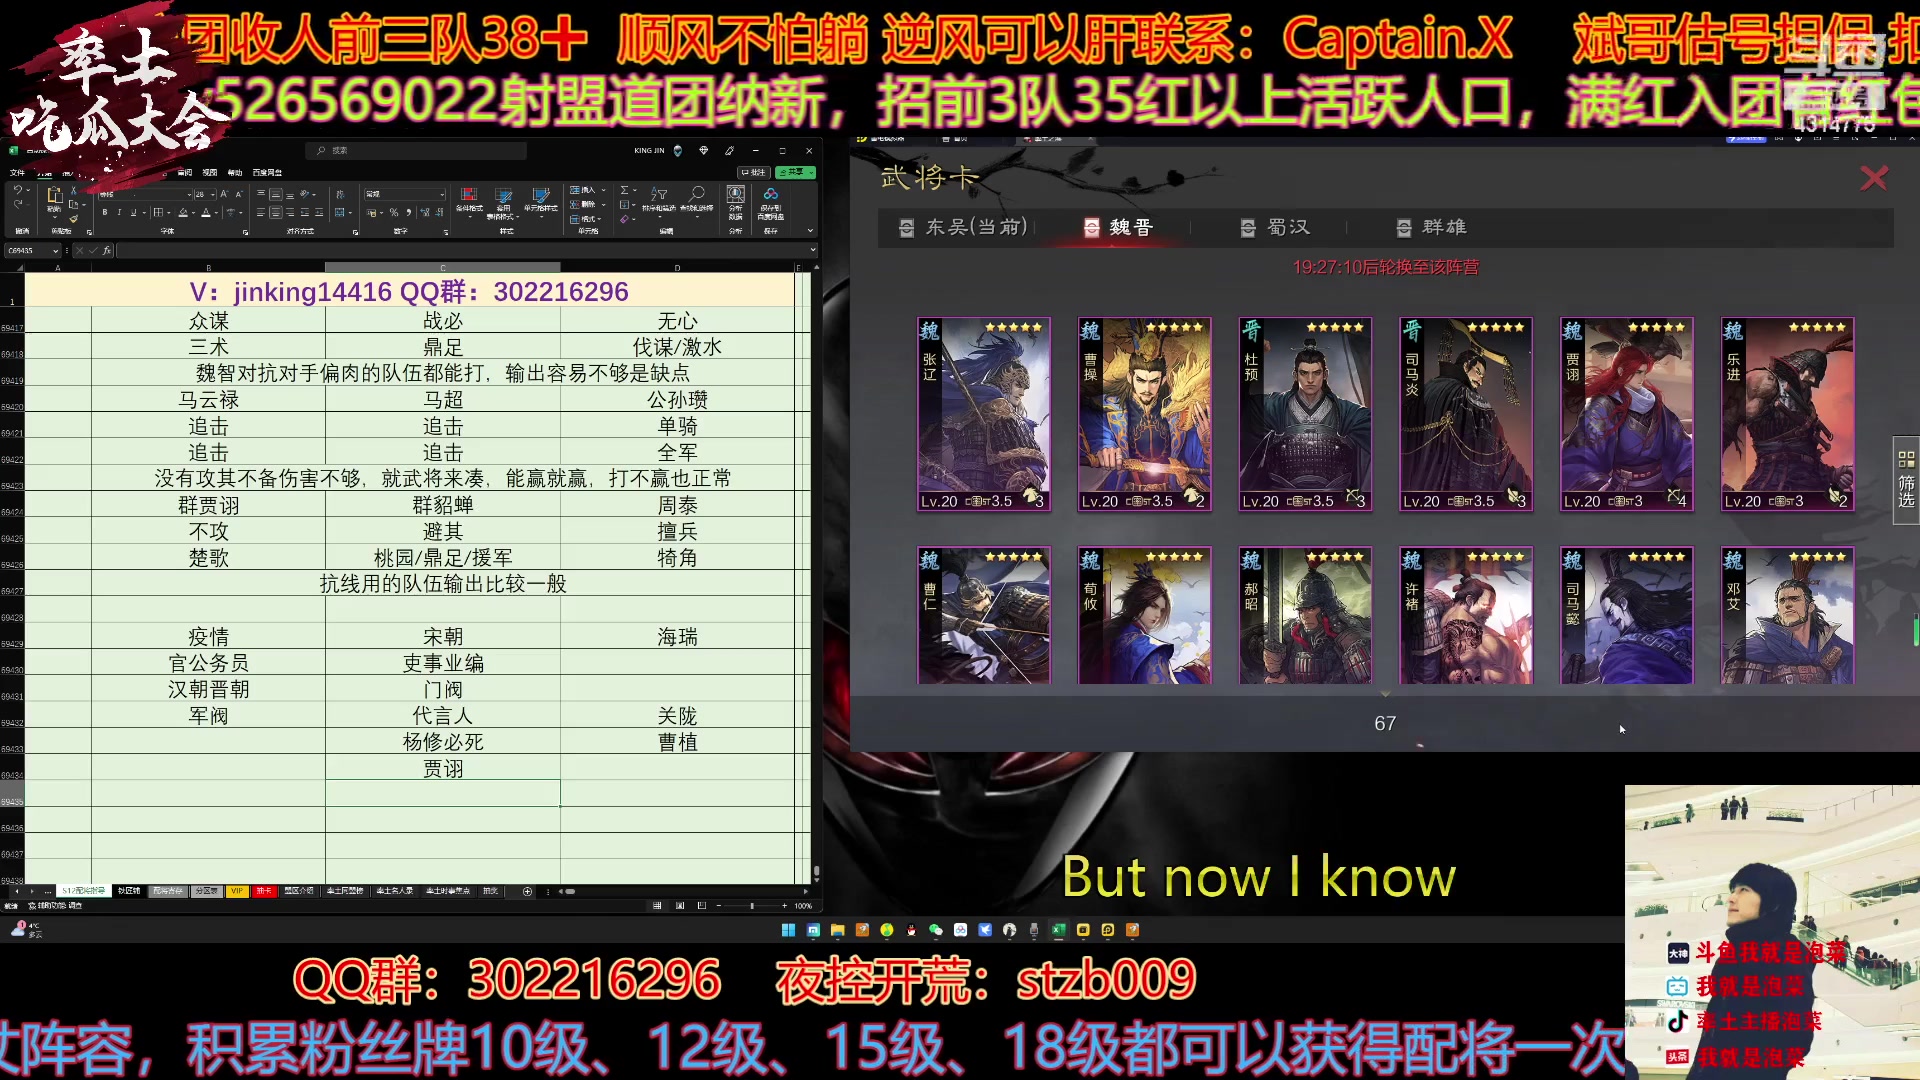Open the Windows Start menu
The width and height of the screenshot is (1920, 1080).
[788, 930]
